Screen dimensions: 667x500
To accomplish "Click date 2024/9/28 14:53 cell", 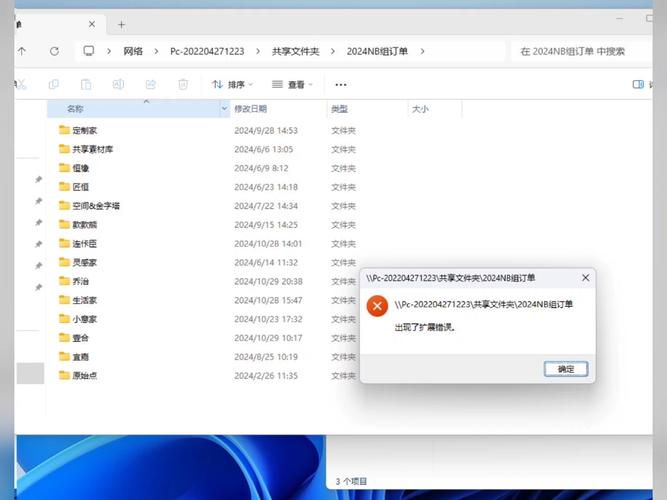I will click(x=266, y=130).
